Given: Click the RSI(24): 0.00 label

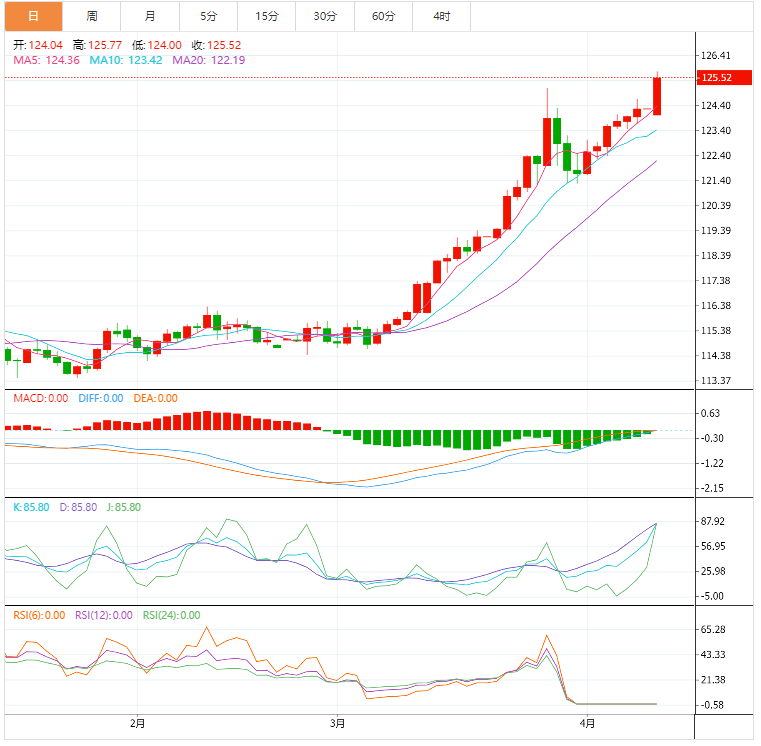Looking at the screenshot, I should 171,615.
